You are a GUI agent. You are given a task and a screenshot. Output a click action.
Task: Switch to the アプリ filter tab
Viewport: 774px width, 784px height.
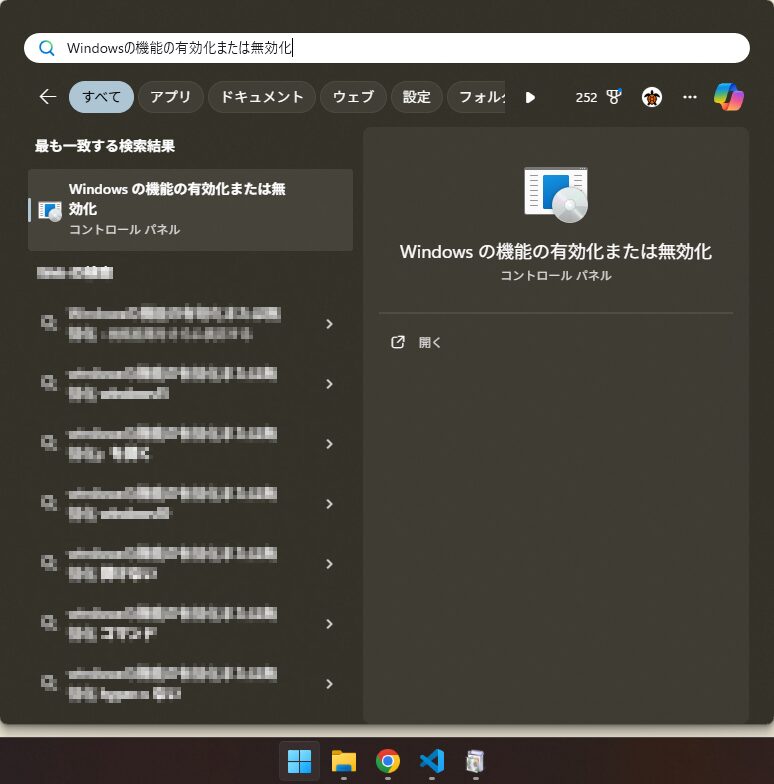170,97
